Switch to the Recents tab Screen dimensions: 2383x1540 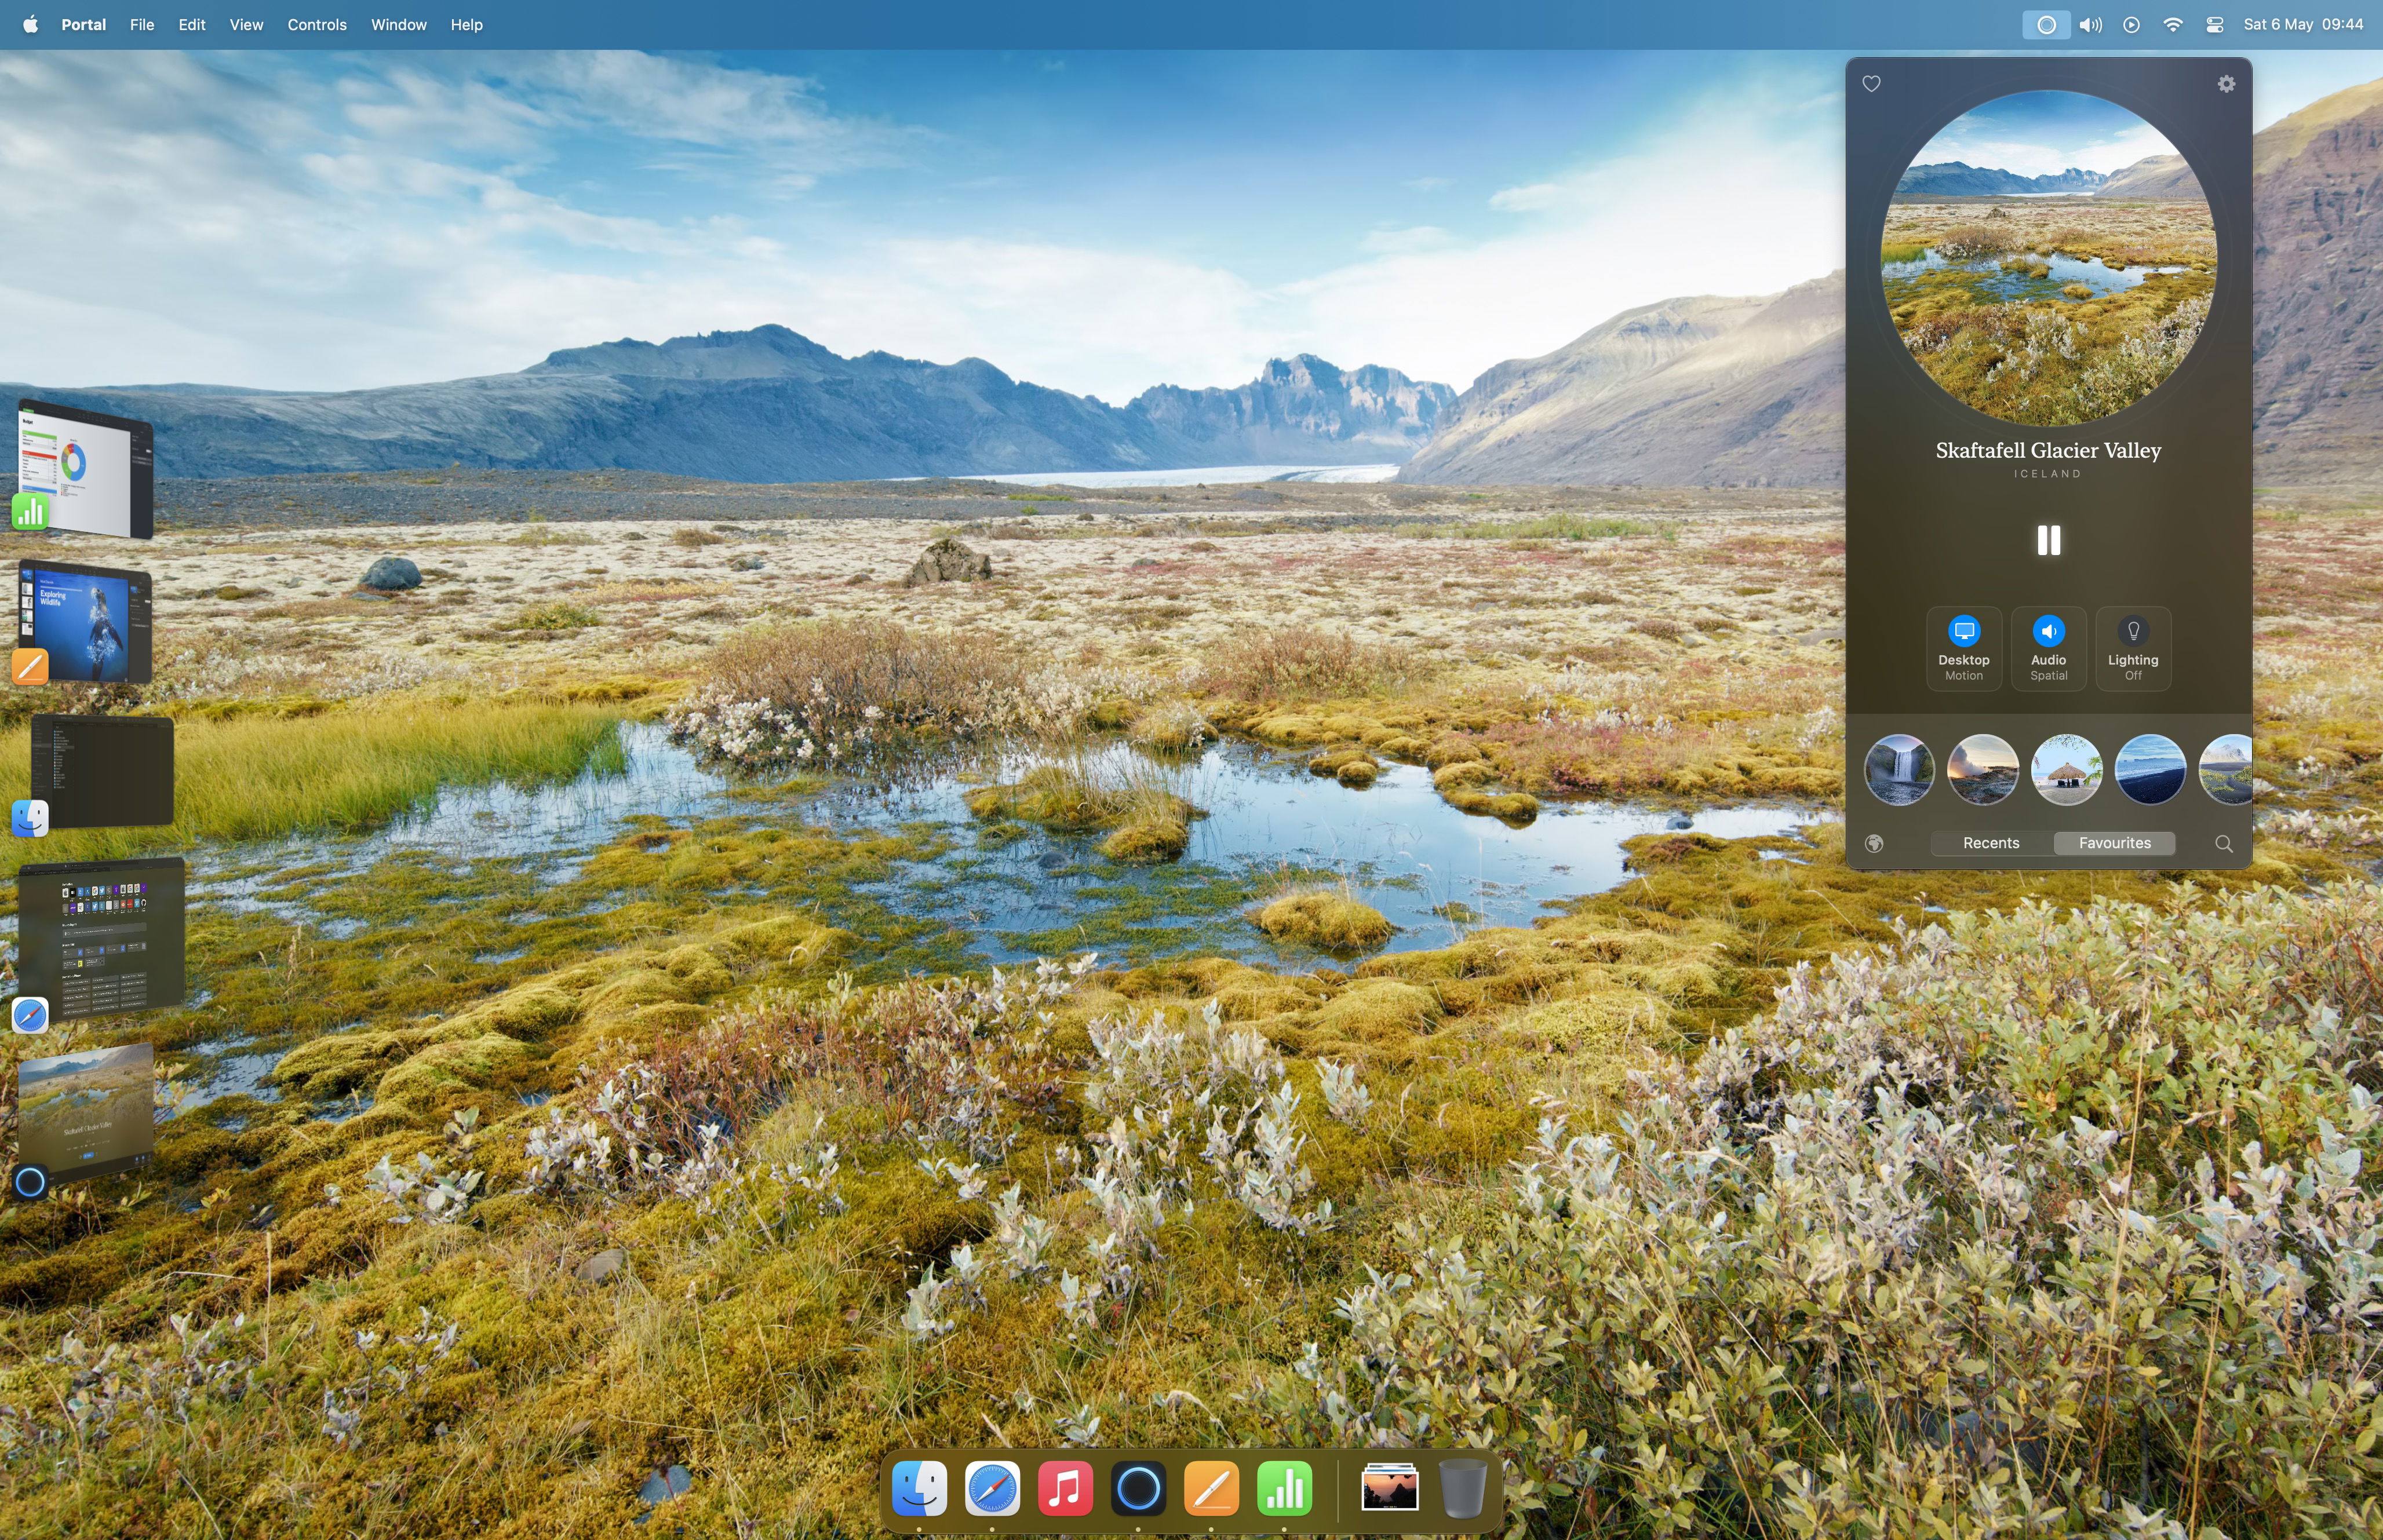pyautogui.click(x=1990, y=843)
